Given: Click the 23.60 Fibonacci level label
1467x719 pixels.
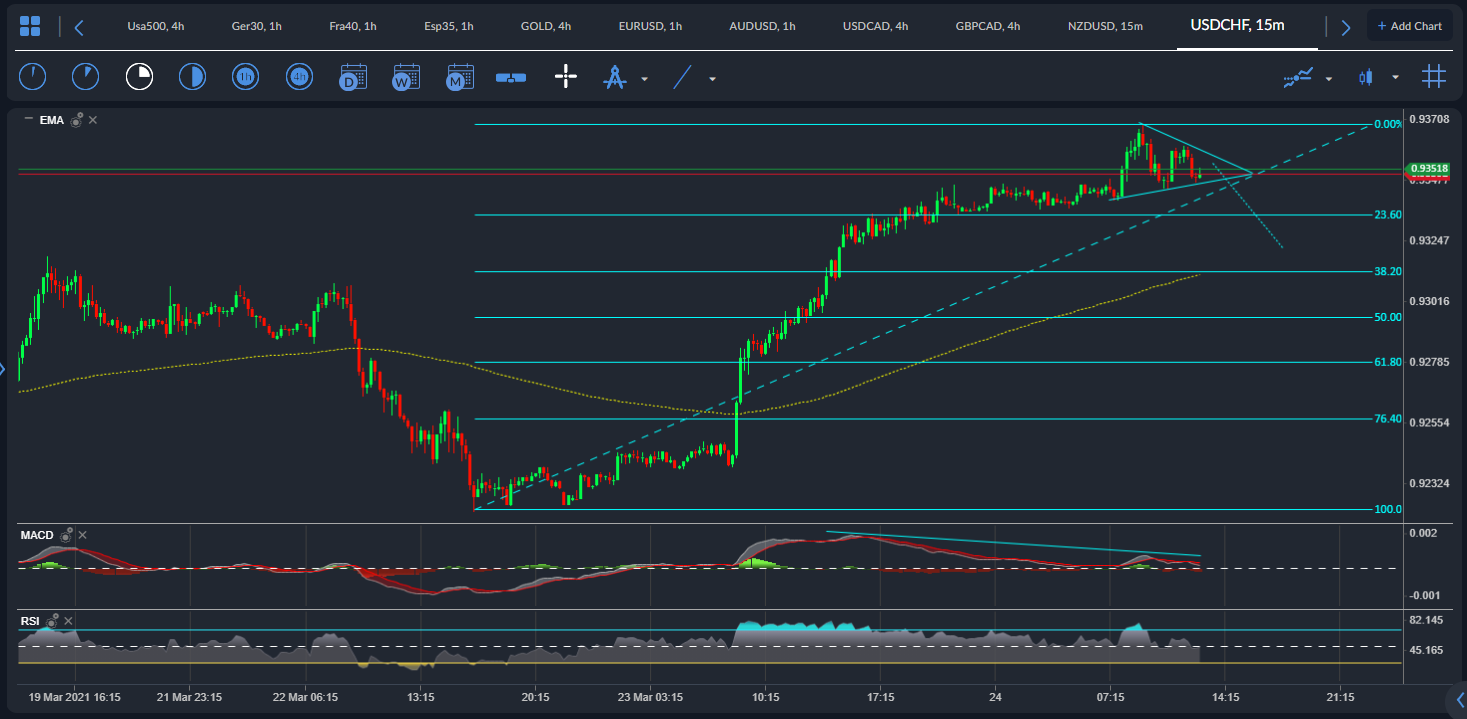Looking at the screenshot, I should [x=1388, y=215].
